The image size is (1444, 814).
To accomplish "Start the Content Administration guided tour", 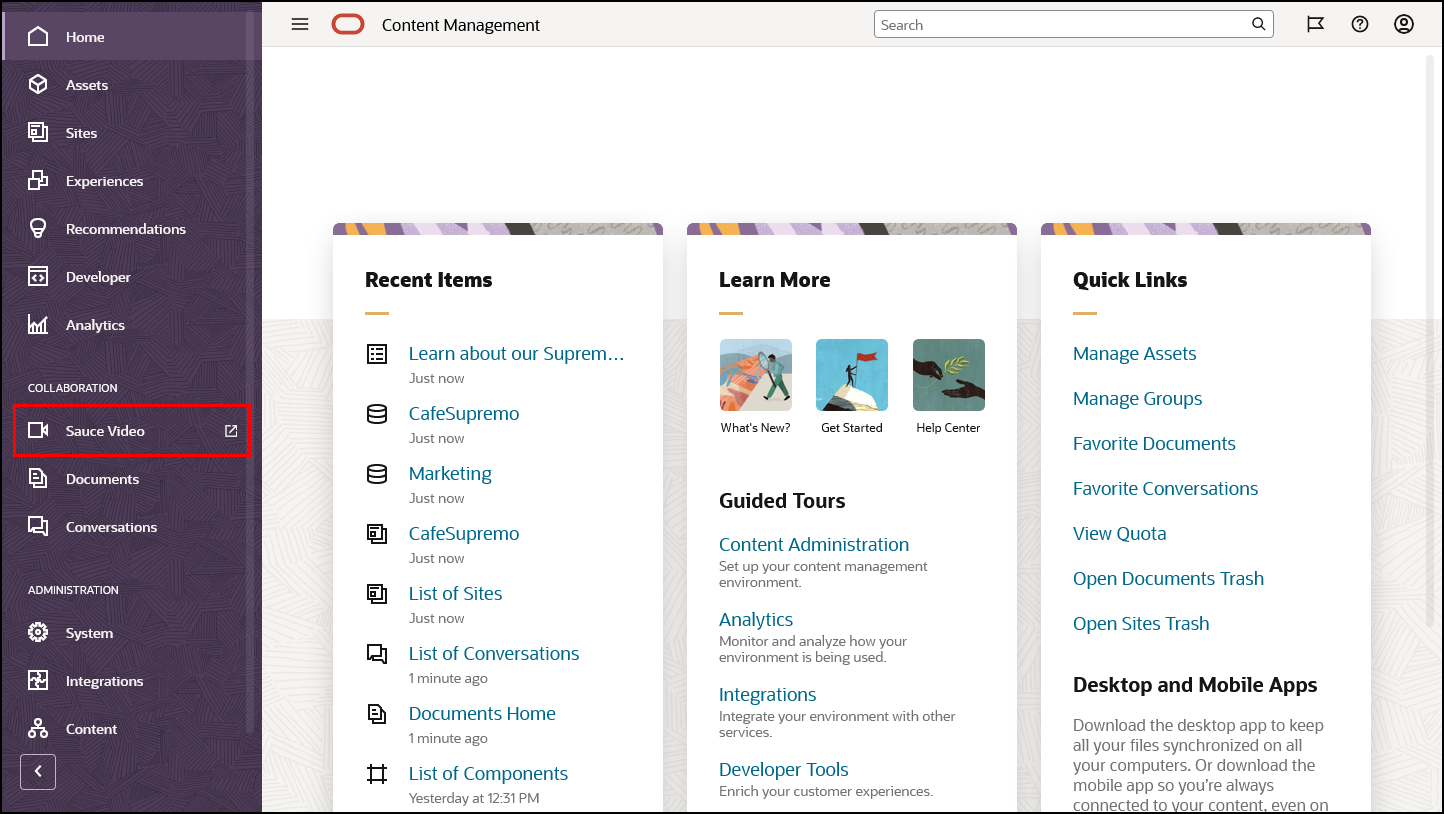I will click(x=814, y=544).
